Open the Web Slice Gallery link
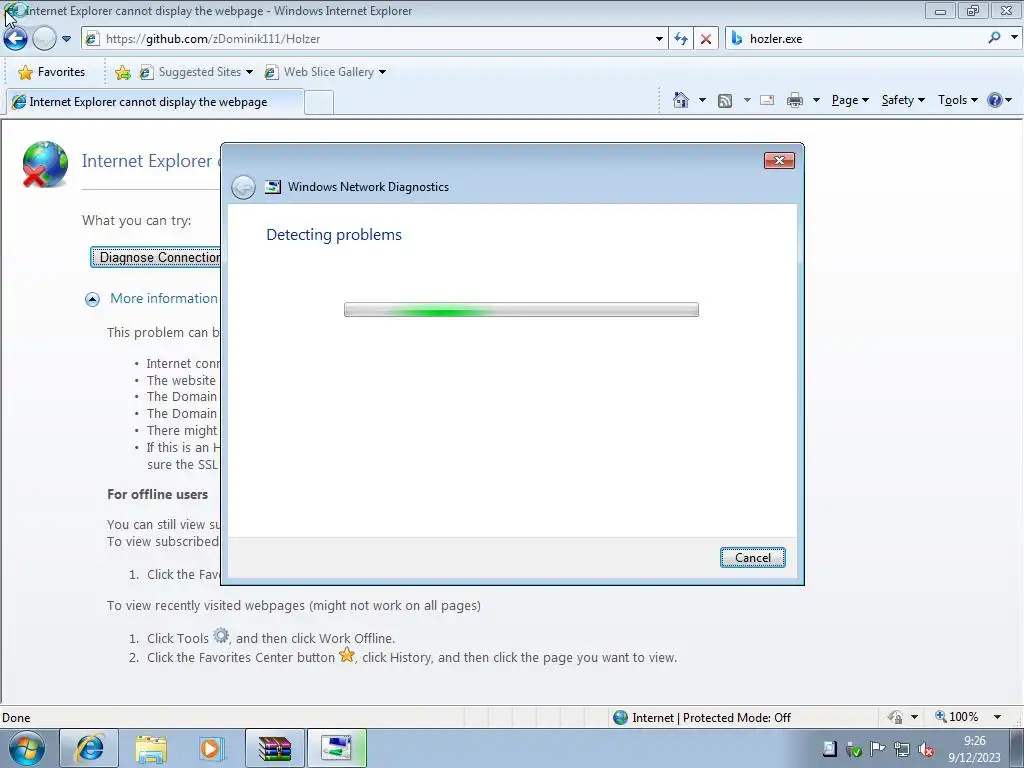 [x=319, y=72]
